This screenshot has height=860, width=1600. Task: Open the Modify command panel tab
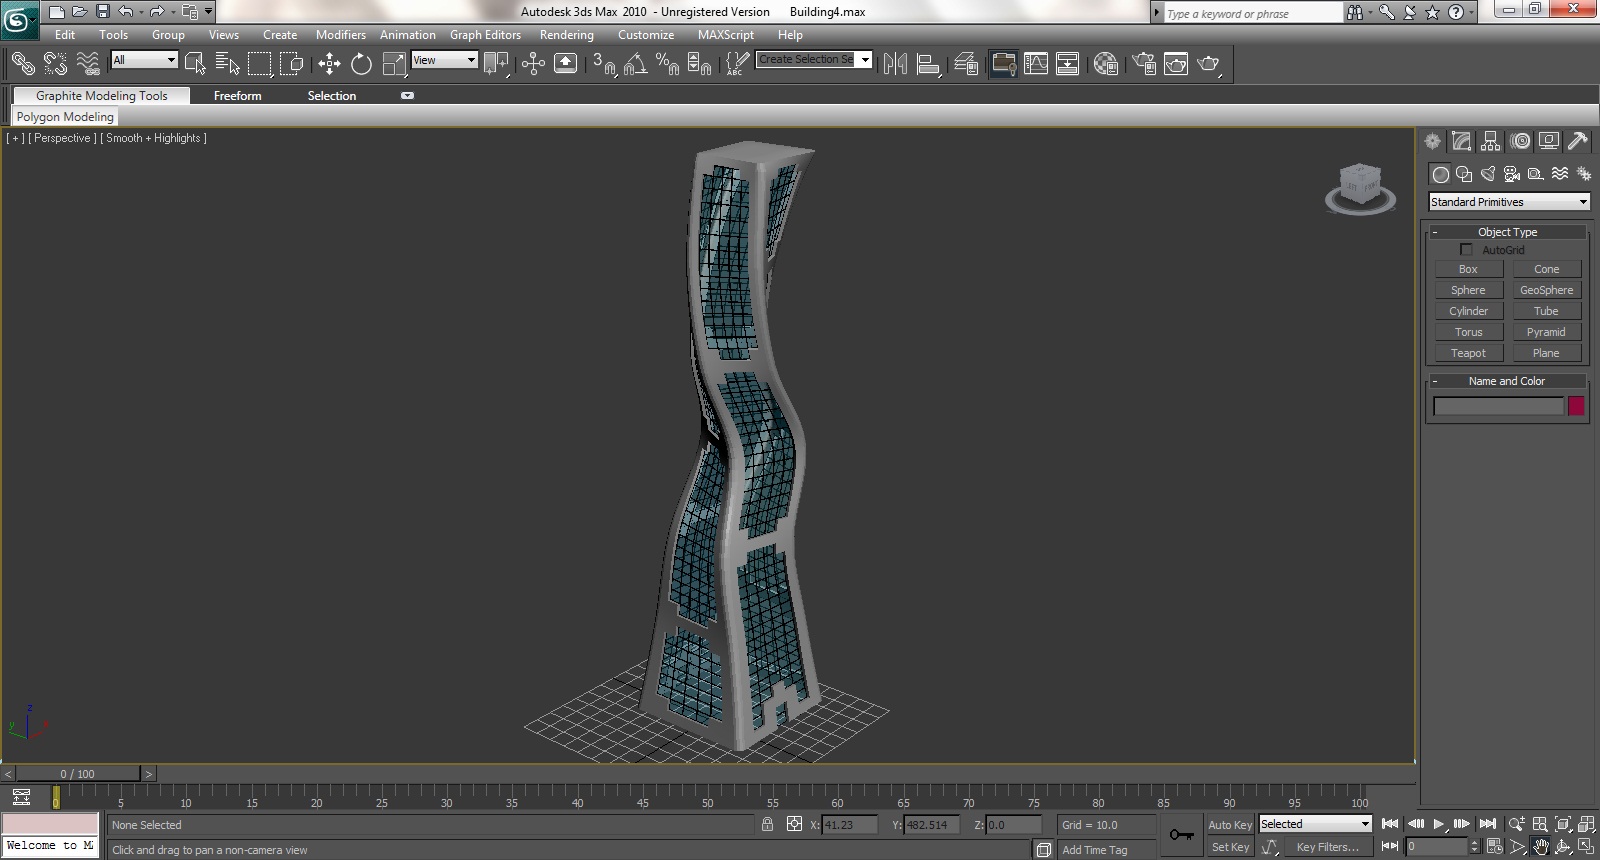[x=1462, y=141]
